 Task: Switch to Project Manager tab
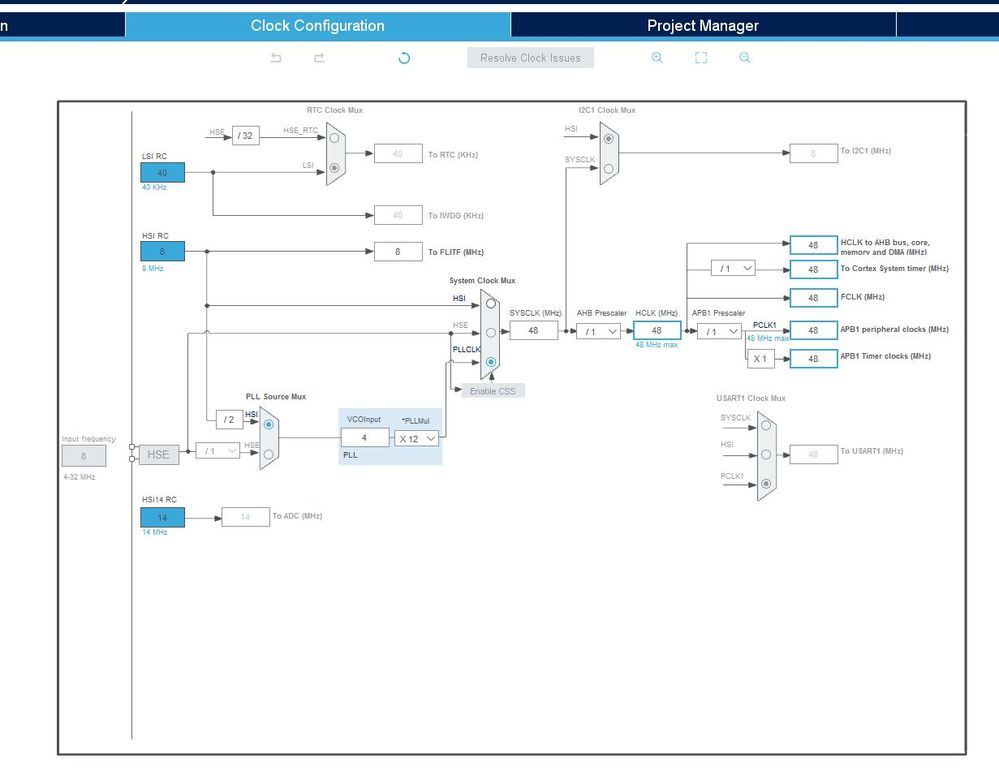[703, 25]
